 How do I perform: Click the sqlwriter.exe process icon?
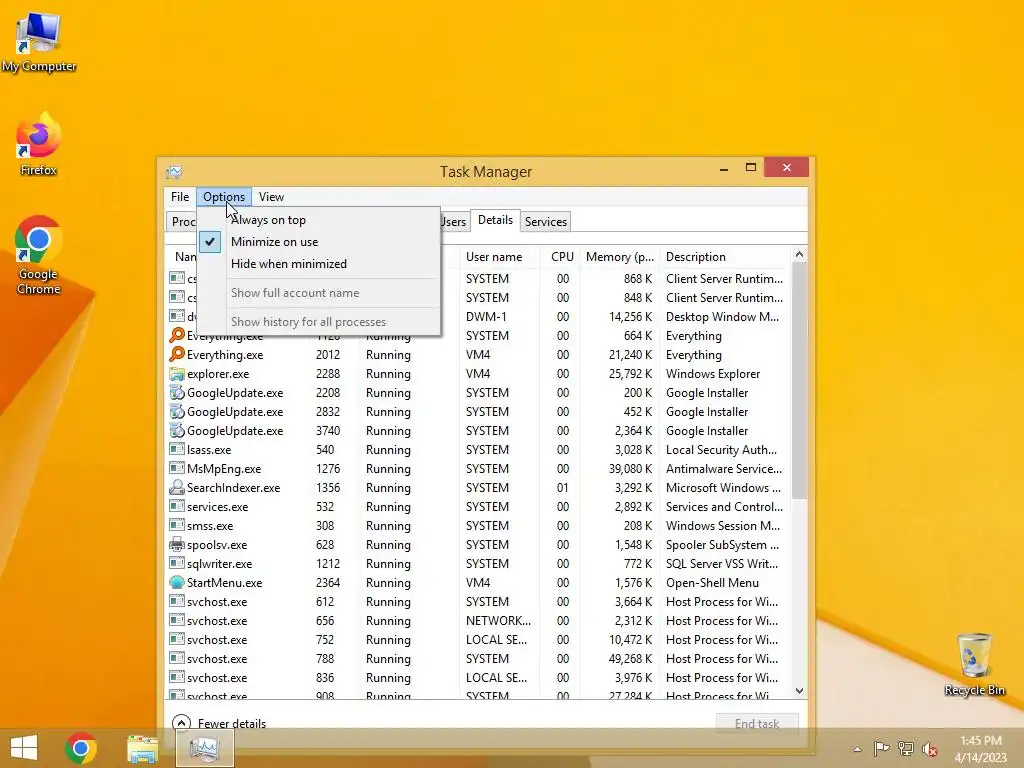pos(176,563)
